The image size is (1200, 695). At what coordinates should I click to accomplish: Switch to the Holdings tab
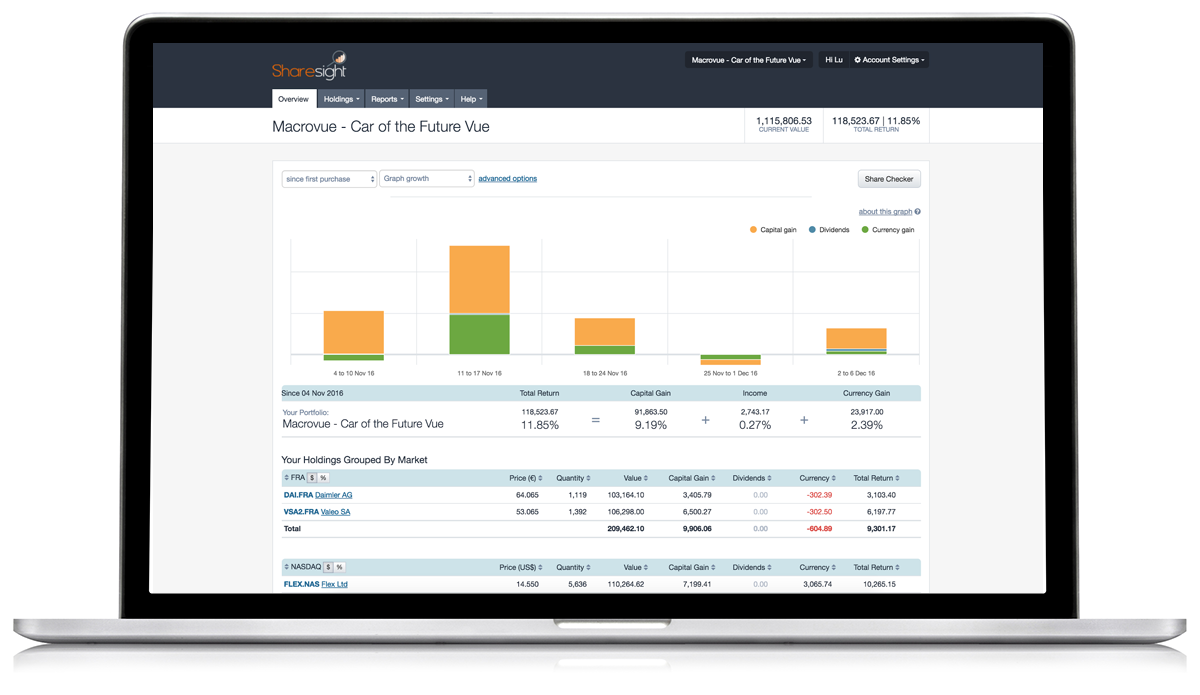click(x=341, y=99)
